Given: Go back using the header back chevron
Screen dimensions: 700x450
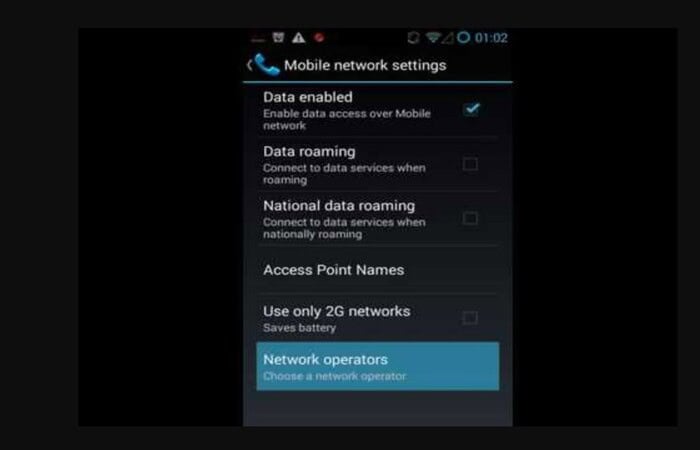Looking at the screenshot, I should (x=250, y=65).
